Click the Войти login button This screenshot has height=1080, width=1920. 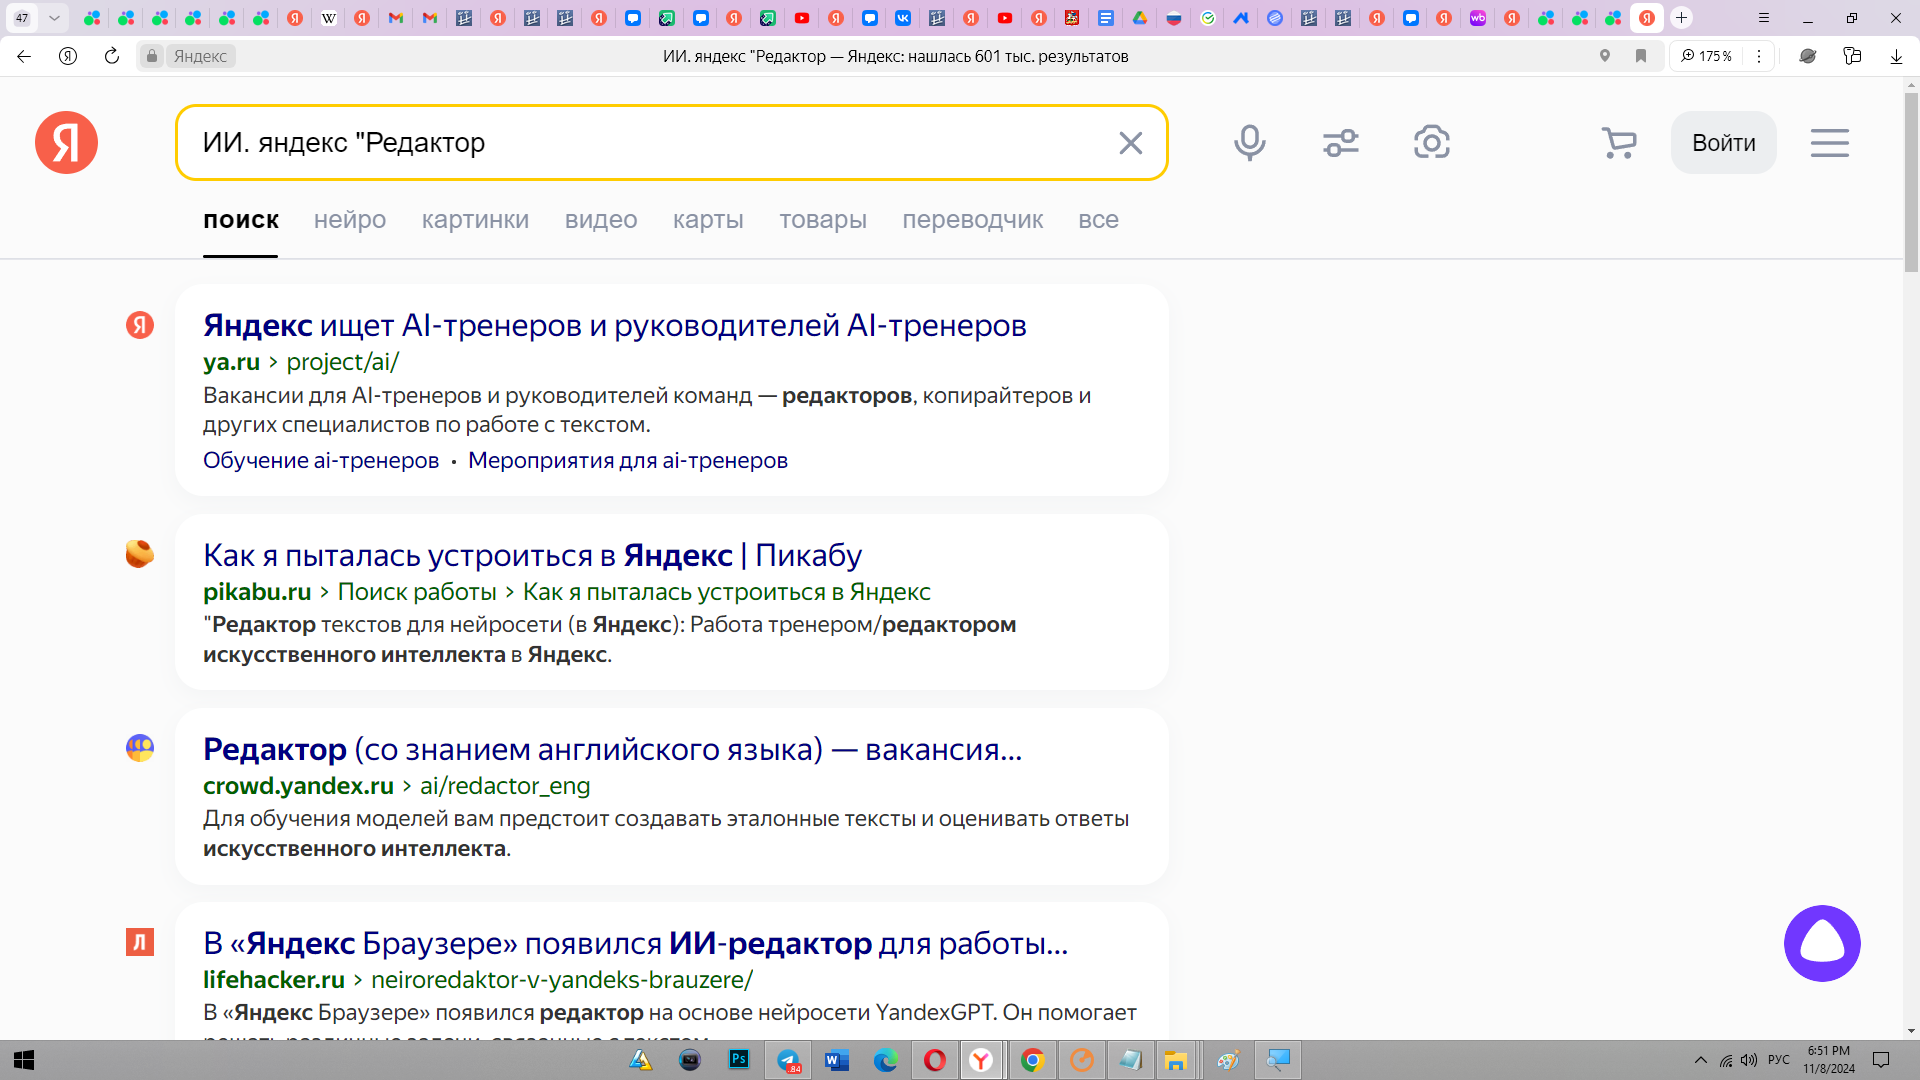click(1723, 143)
